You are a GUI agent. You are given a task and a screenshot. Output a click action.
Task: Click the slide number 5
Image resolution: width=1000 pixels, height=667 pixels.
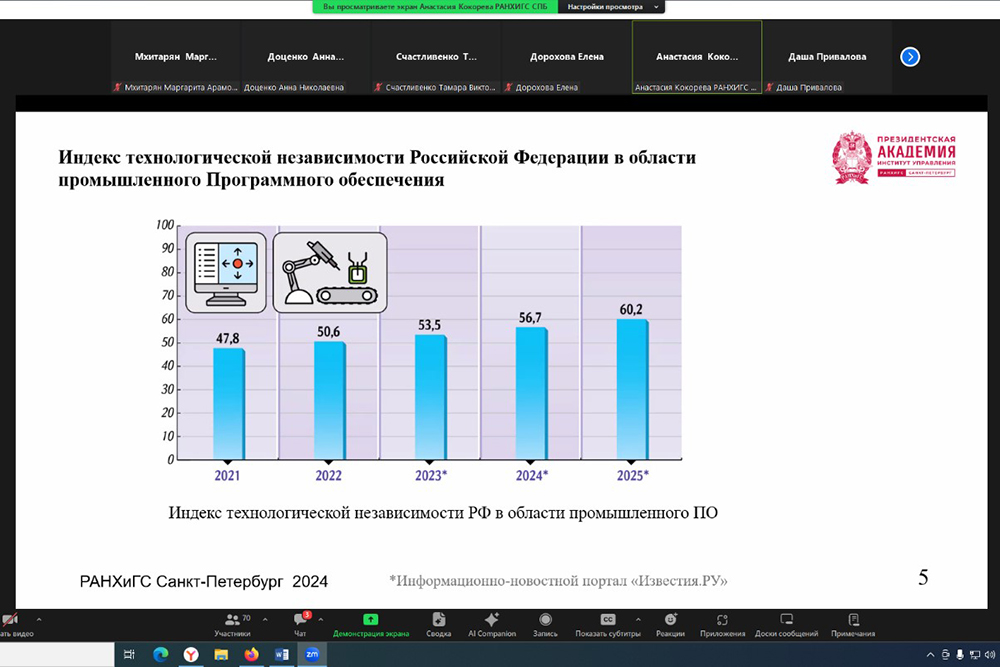(x=923, y=578)
